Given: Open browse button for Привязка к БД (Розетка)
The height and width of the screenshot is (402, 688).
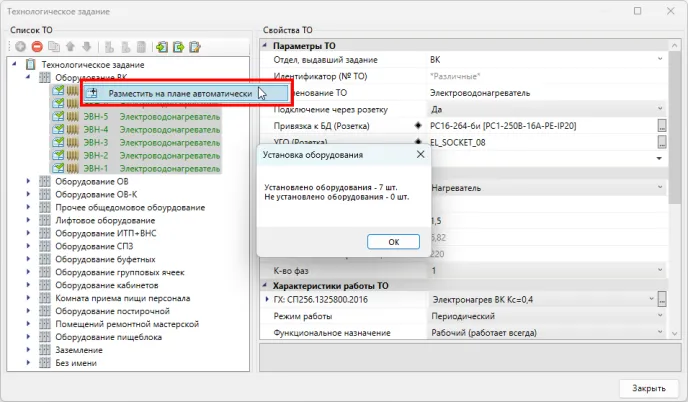Looking at the screenshot, I should [661, 125].
